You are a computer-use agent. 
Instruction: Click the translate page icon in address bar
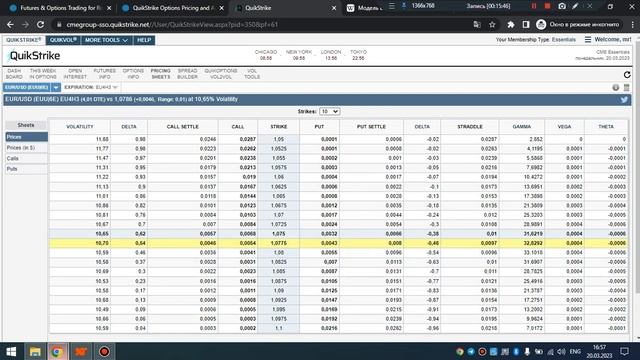click(x=477, y=24)
